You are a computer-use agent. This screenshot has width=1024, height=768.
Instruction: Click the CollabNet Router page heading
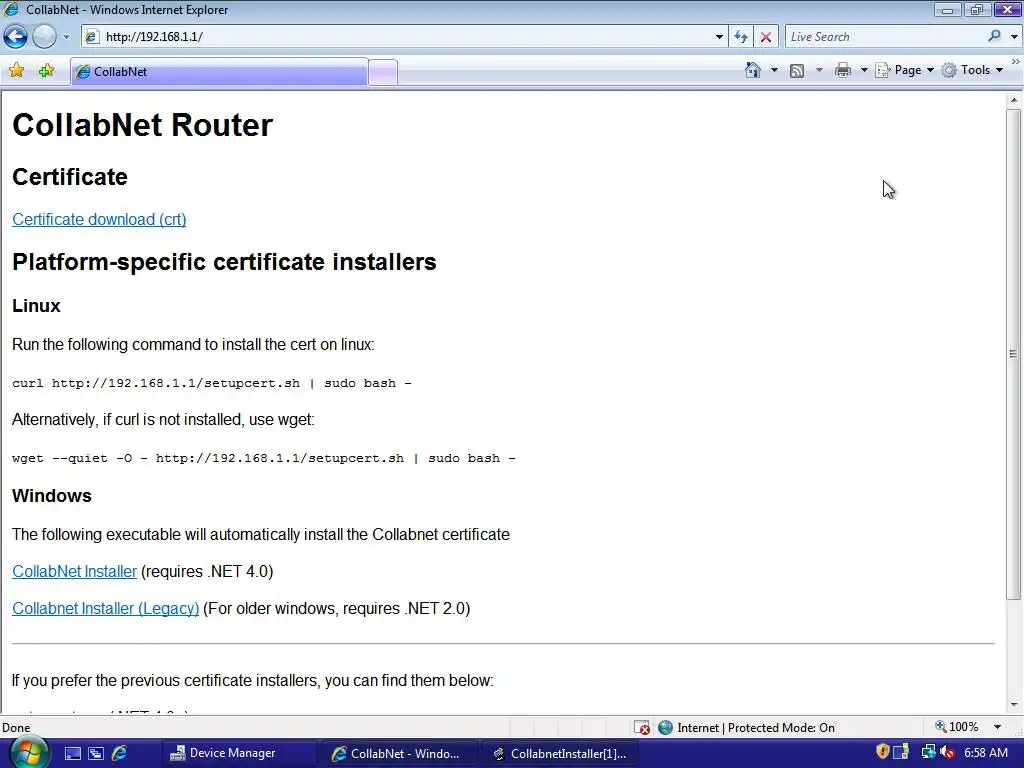(x=142, y=125)
